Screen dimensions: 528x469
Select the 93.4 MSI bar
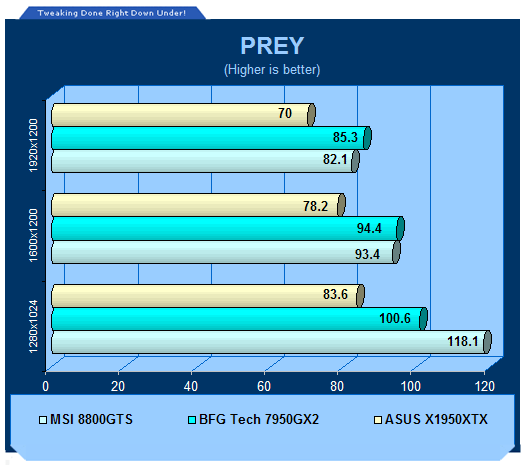tap(226, 252)
